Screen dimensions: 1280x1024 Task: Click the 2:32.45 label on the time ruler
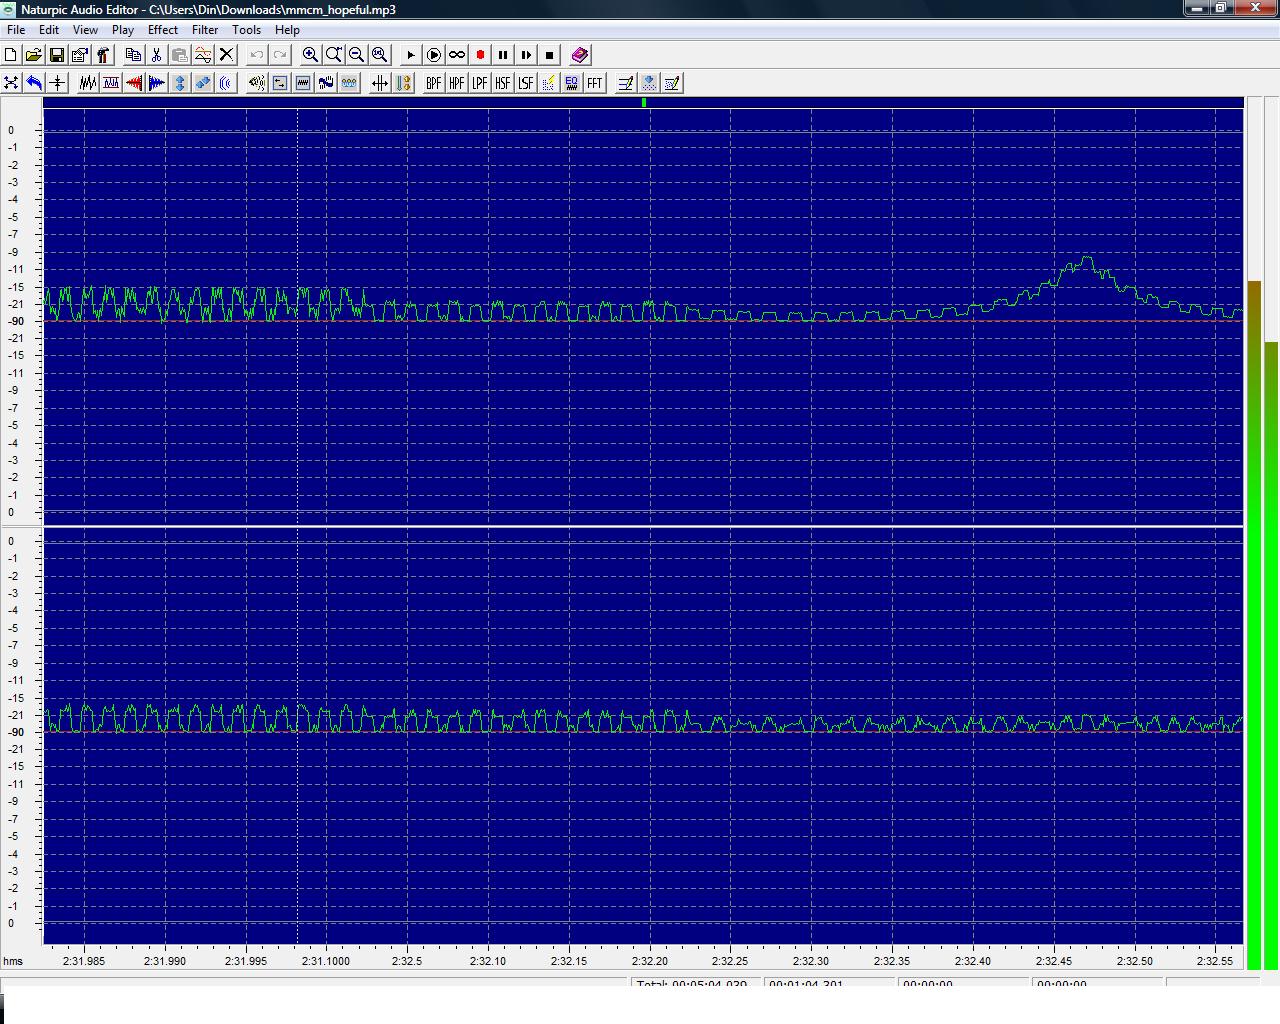click(1053, 961)
